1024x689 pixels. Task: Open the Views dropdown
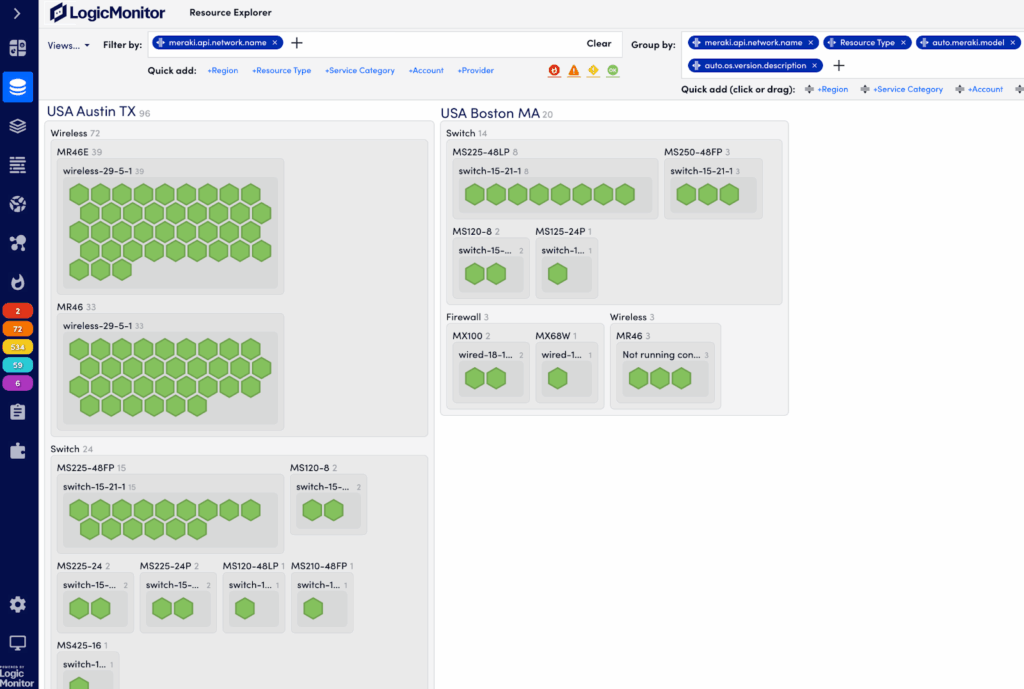pyautogui.click(x=69, y=45)
